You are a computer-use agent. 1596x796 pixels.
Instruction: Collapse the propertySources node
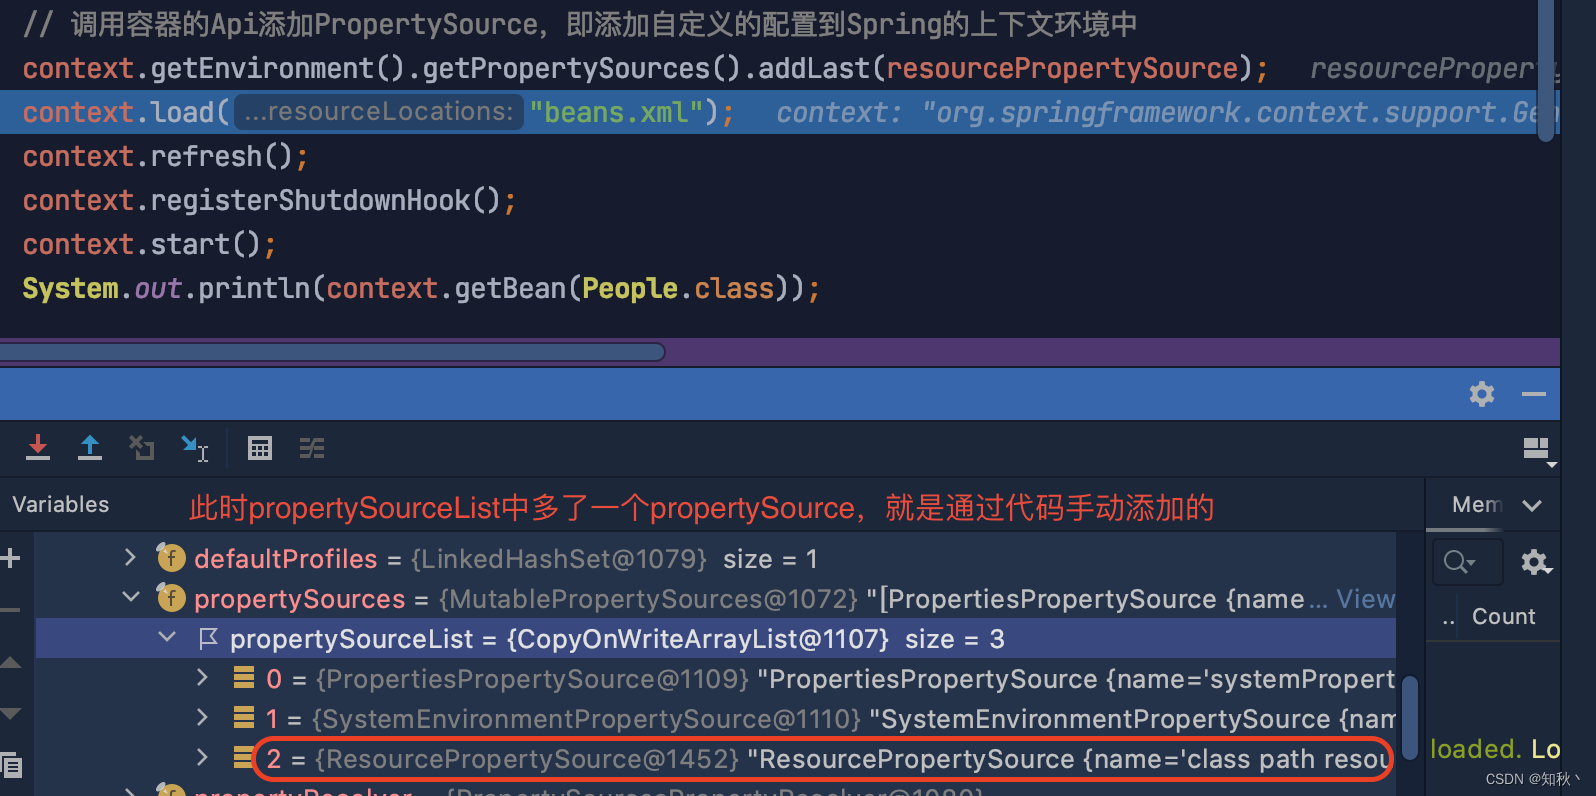130,597
